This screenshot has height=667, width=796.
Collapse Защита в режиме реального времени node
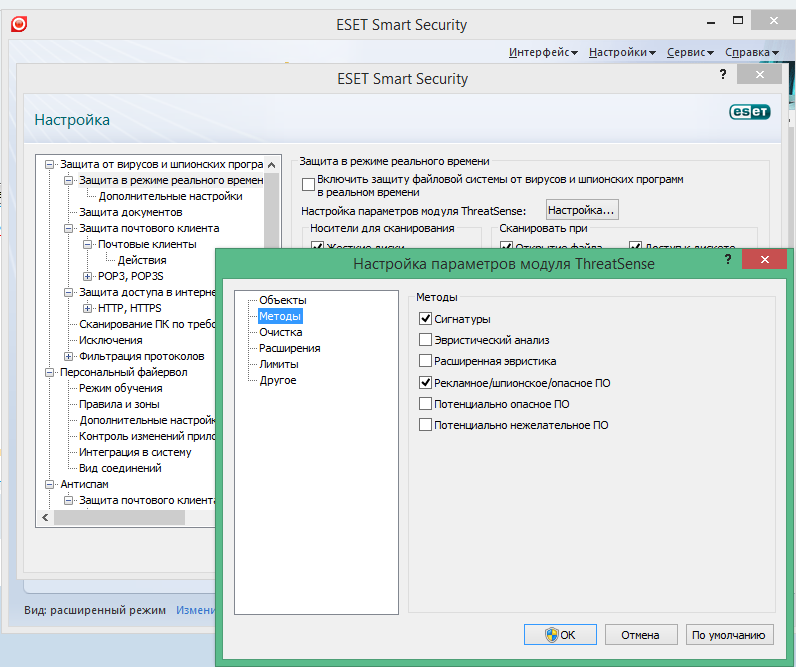68,180
